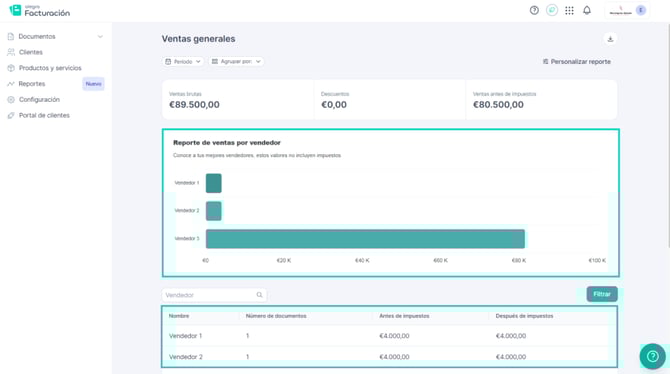670x374 pixels.
Task: Click the search magnifier in Vendedor field
Action: (259, 295)
